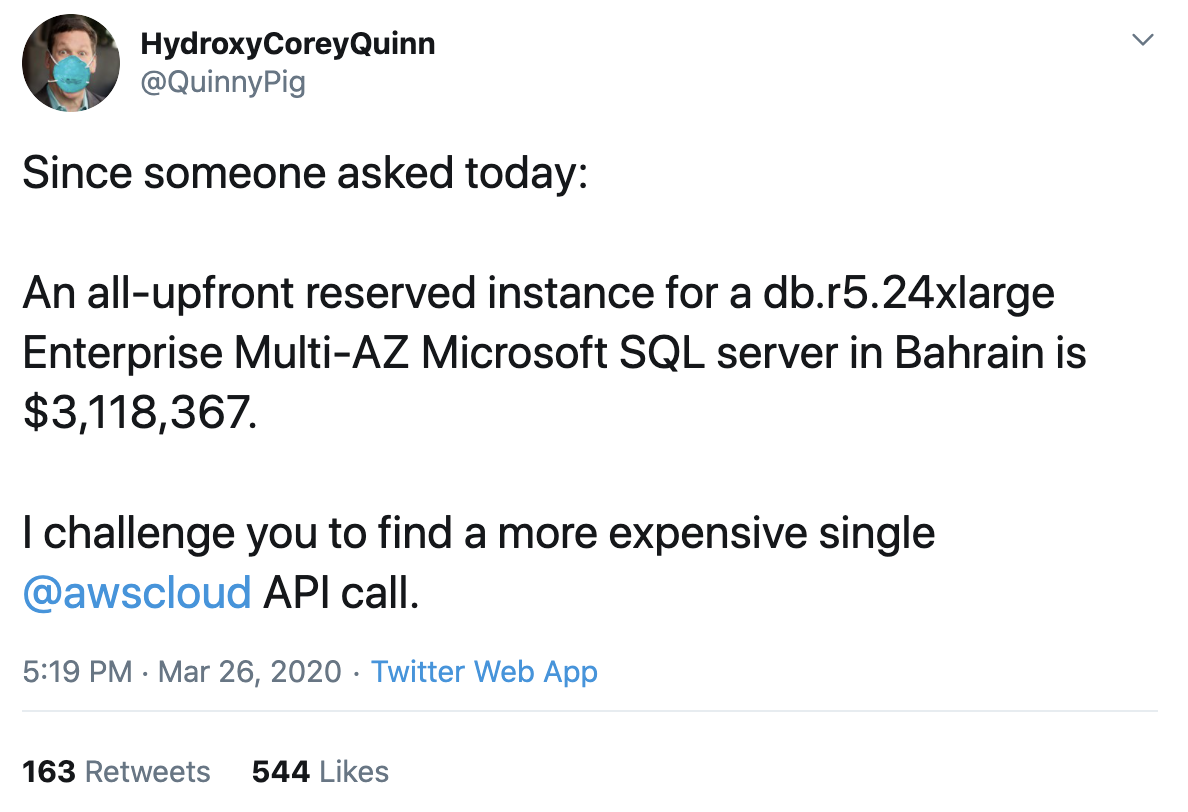Screen dimensions: 1188x812
Task: Open the Twitter Web App source link
Action: [x=484, y=672]
